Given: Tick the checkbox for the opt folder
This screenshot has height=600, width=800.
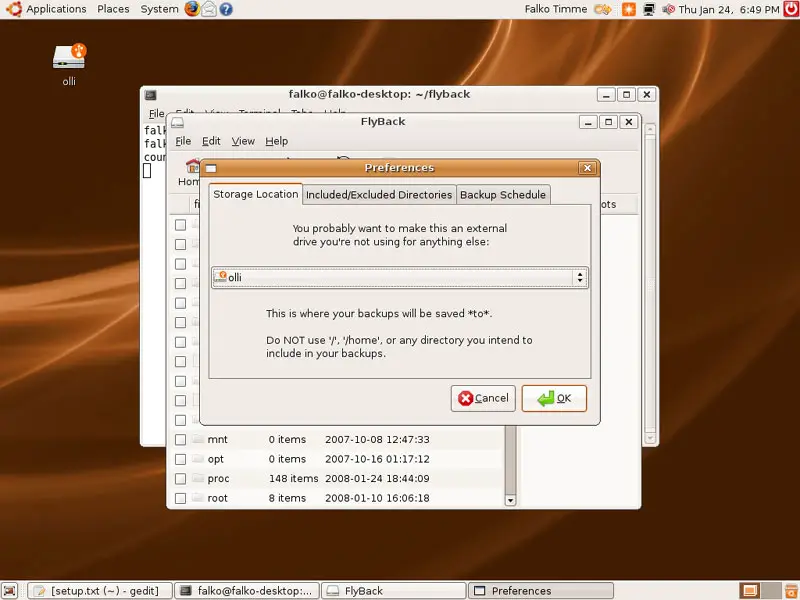Looking at the screenshot, I should [180, 459].
